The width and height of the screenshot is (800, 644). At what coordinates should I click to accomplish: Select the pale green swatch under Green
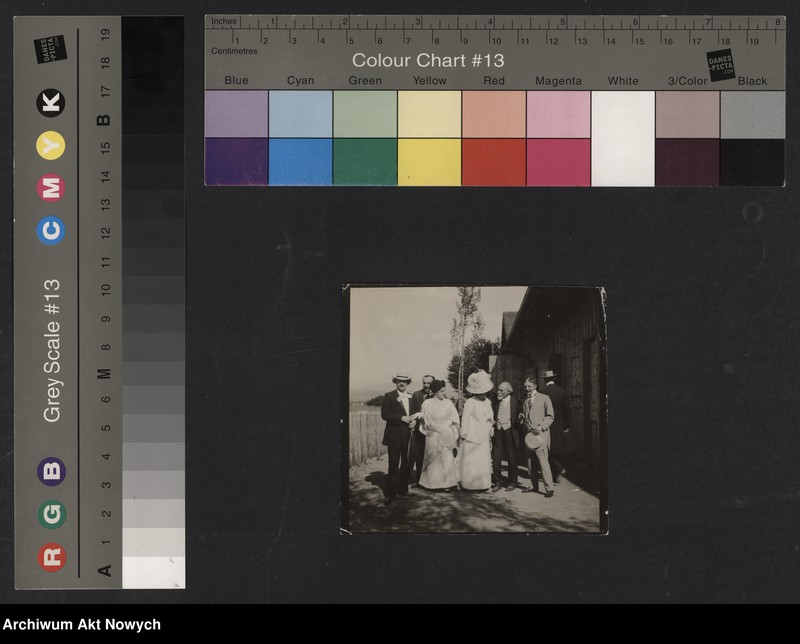(x=365, y=114)
